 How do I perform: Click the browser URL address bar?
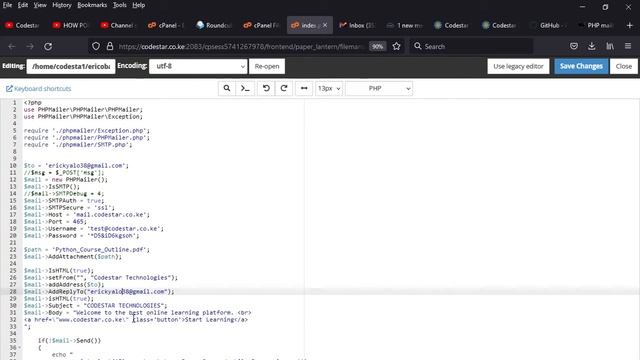pyautogui.click(x=241, y=47)
